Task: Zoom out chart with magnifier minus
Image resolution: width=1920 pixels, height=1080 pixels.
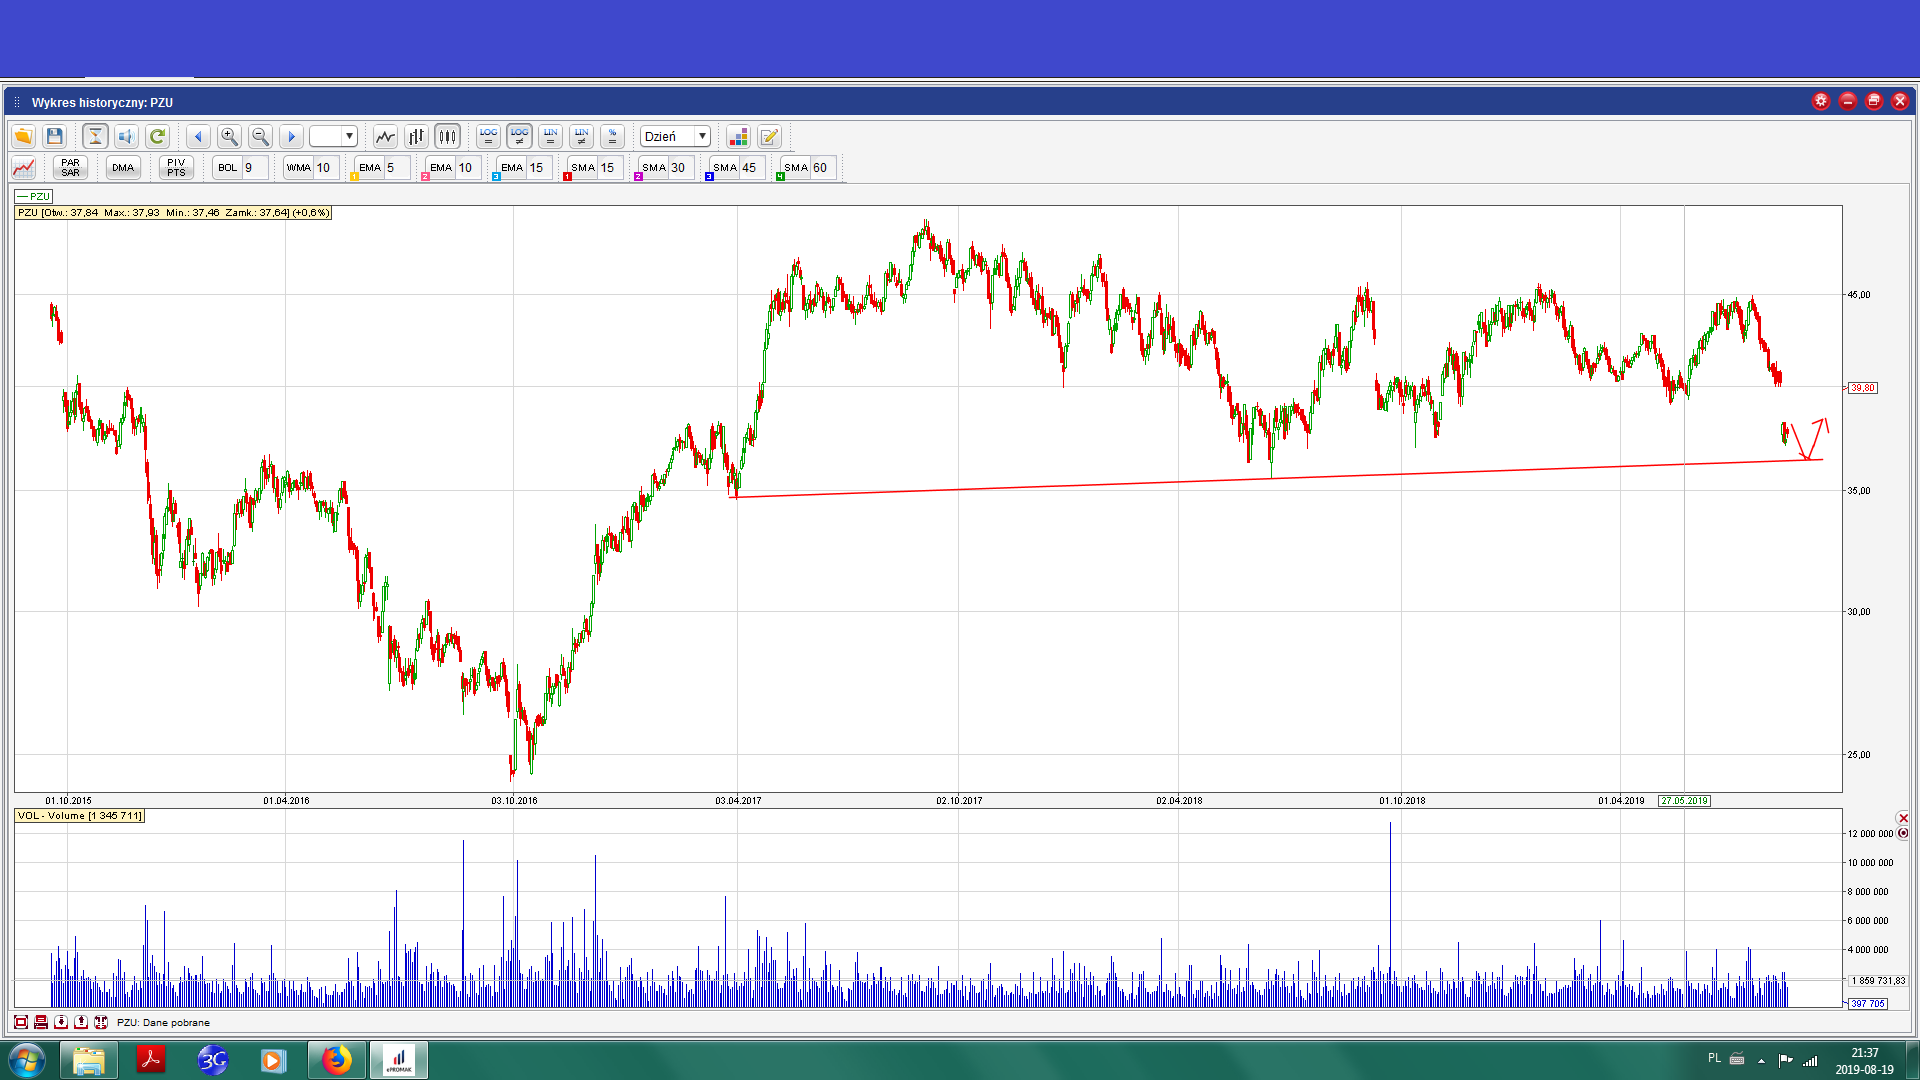Action: [260, 136]
